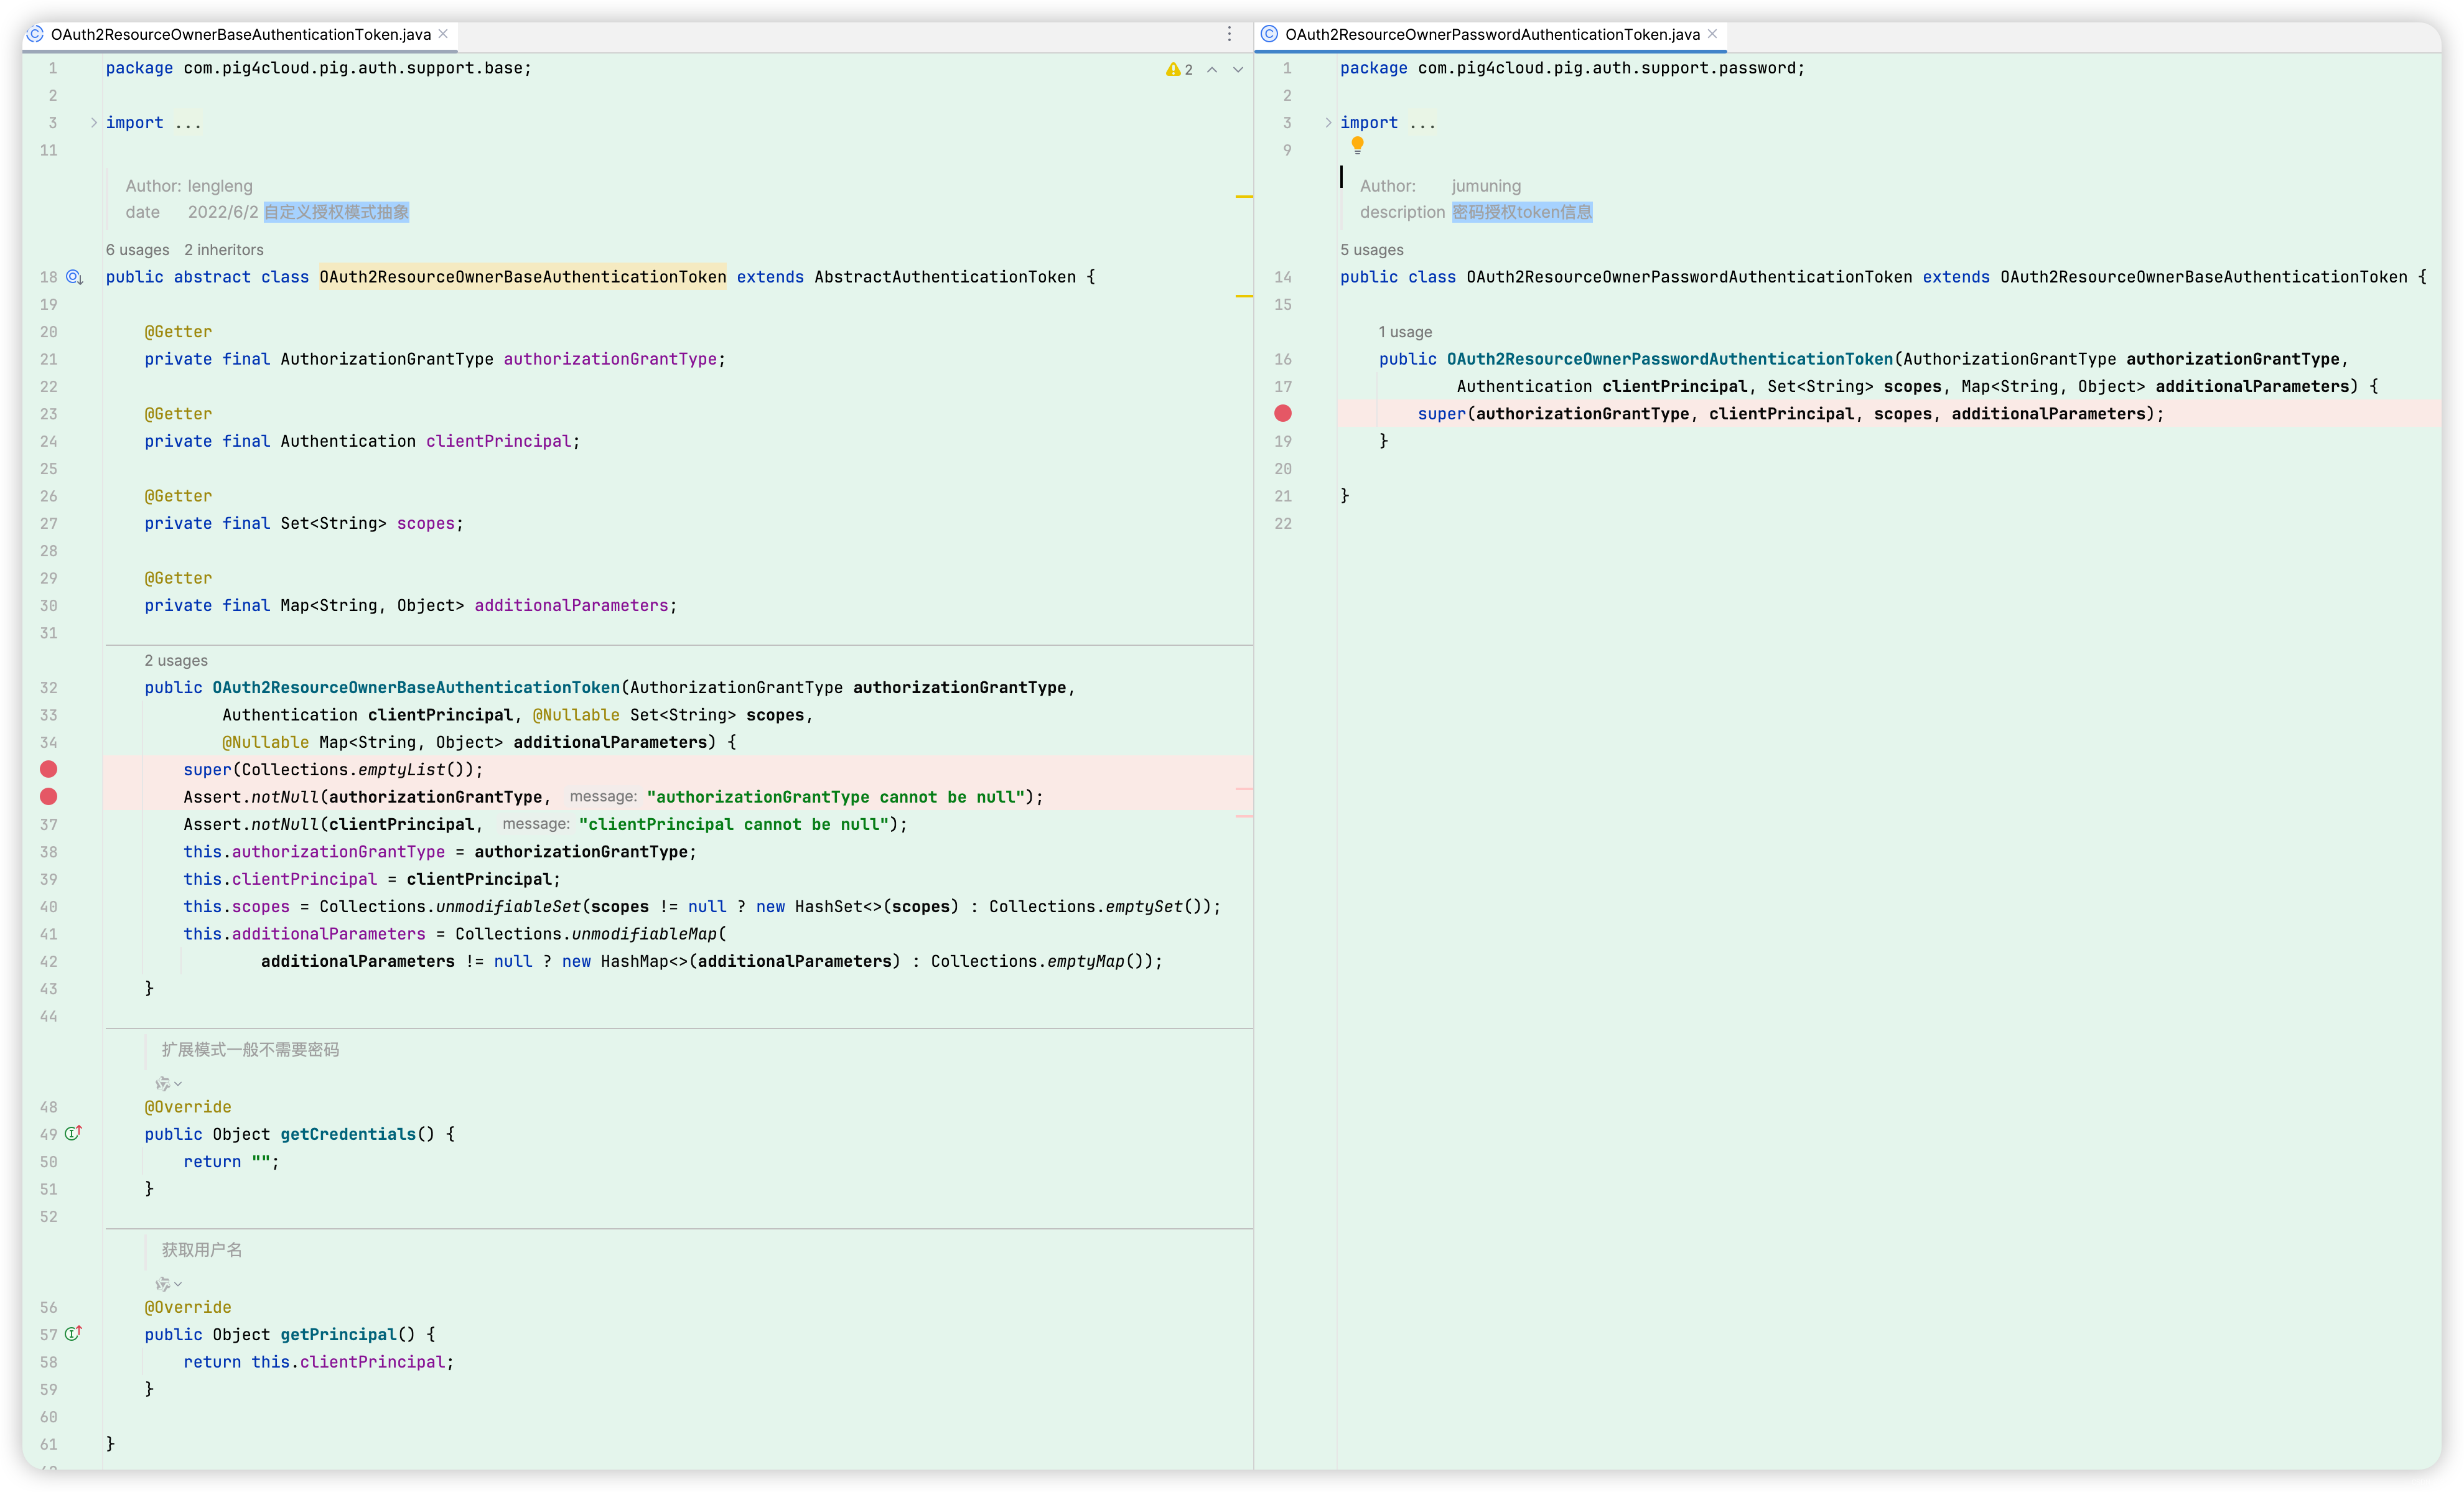Click 'return this.clientPrincipal;' on line 58

(318, 1362)
